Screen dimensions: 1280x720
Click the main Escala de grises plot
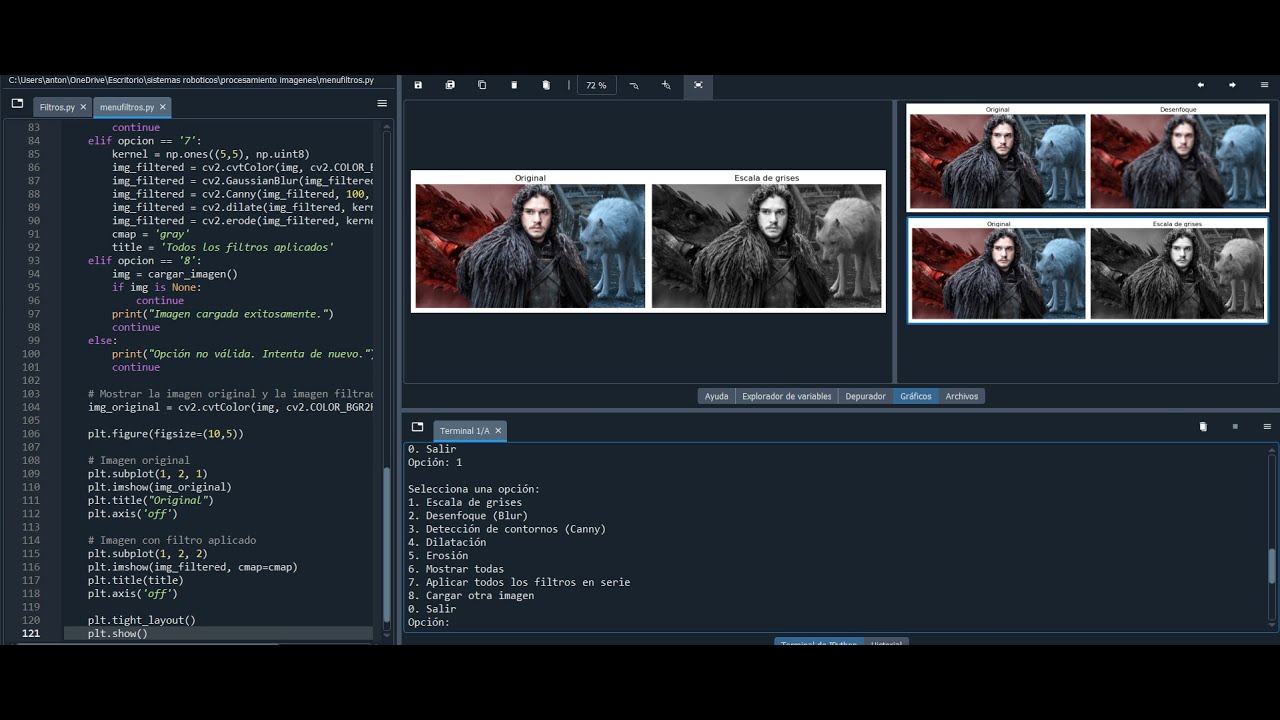[x=648, y=241]
